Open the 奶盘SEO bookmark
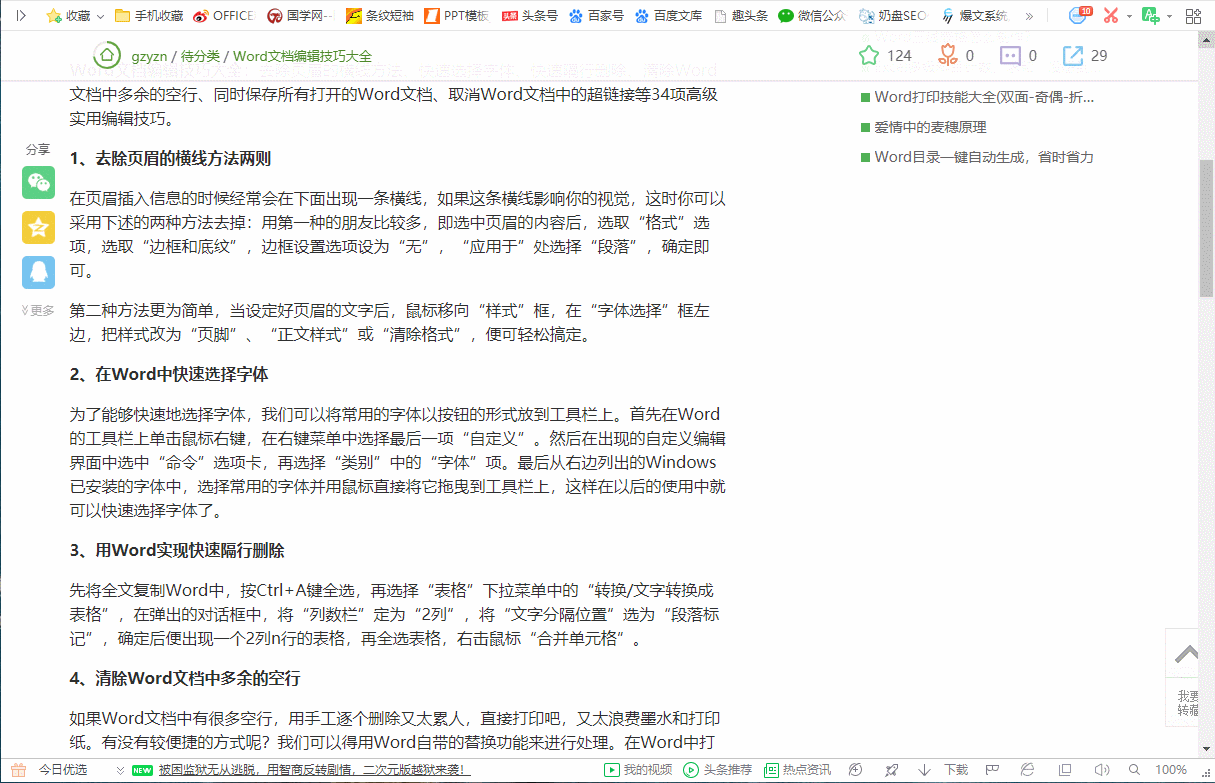The width and height of the screenshot is (1215, 783). (893, 16)
